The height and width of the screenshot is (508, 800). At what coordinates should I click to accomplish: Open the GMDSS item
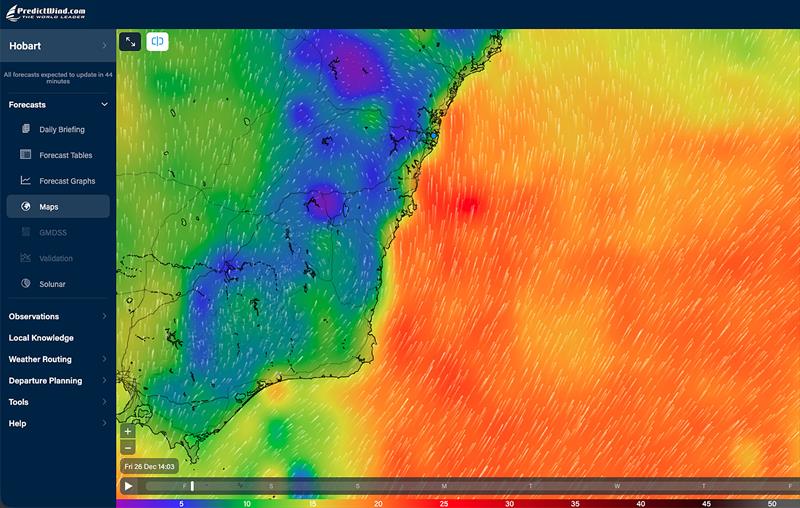pyautogui.click(x=53, y=233)
